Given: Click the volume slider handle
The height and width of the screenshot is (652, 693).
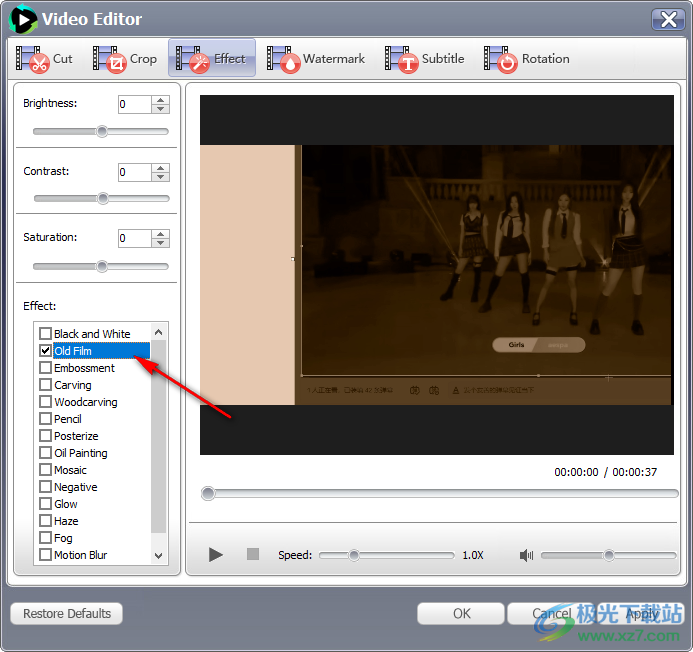Looking at the screenshot, I should [609, 555].
